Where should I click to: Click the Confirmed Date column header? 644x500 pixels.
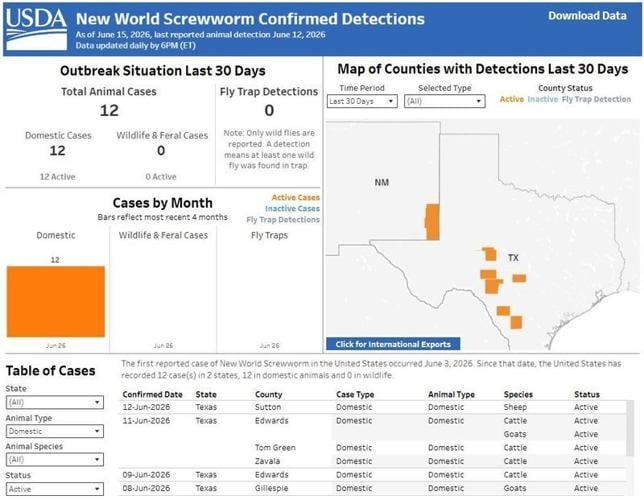click(x=152, y=394)
